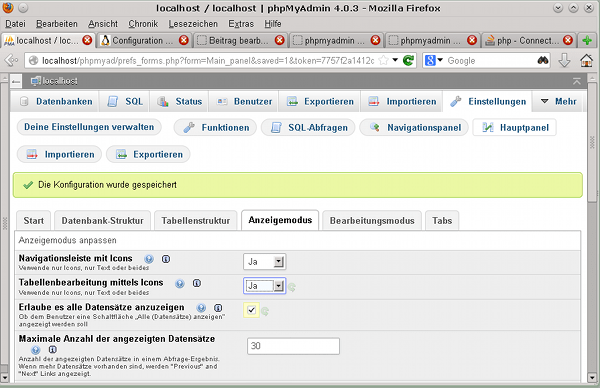Click the Importieren pill button below Deine Einstellungen

[x=59, y=154]
